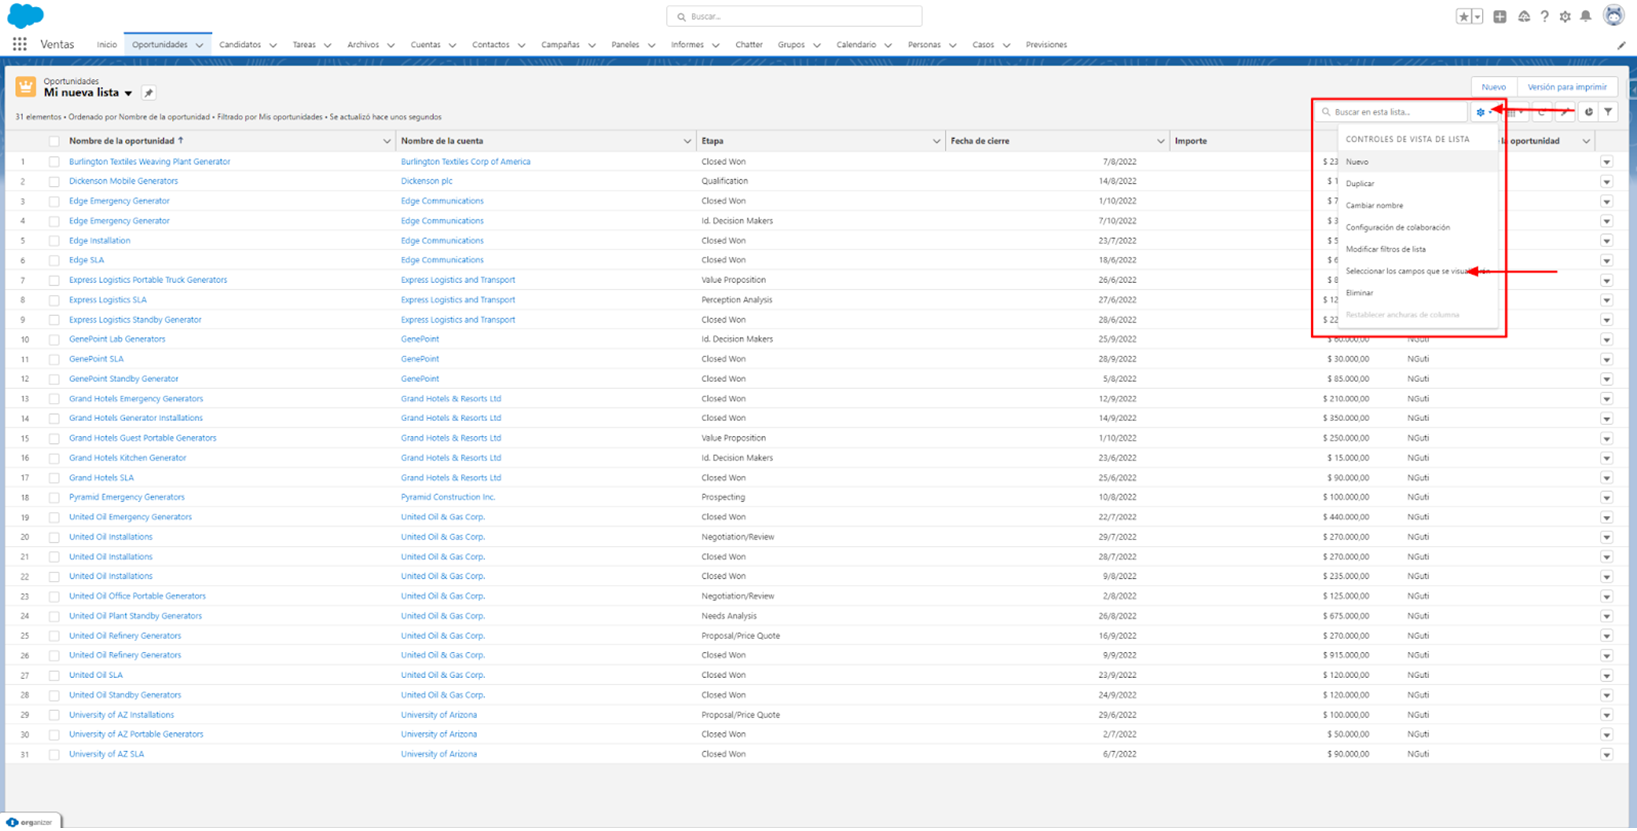The height and width of the screenshot is (831, 1637).
Task: Open the Previsiones tab
Action: 1046,45
